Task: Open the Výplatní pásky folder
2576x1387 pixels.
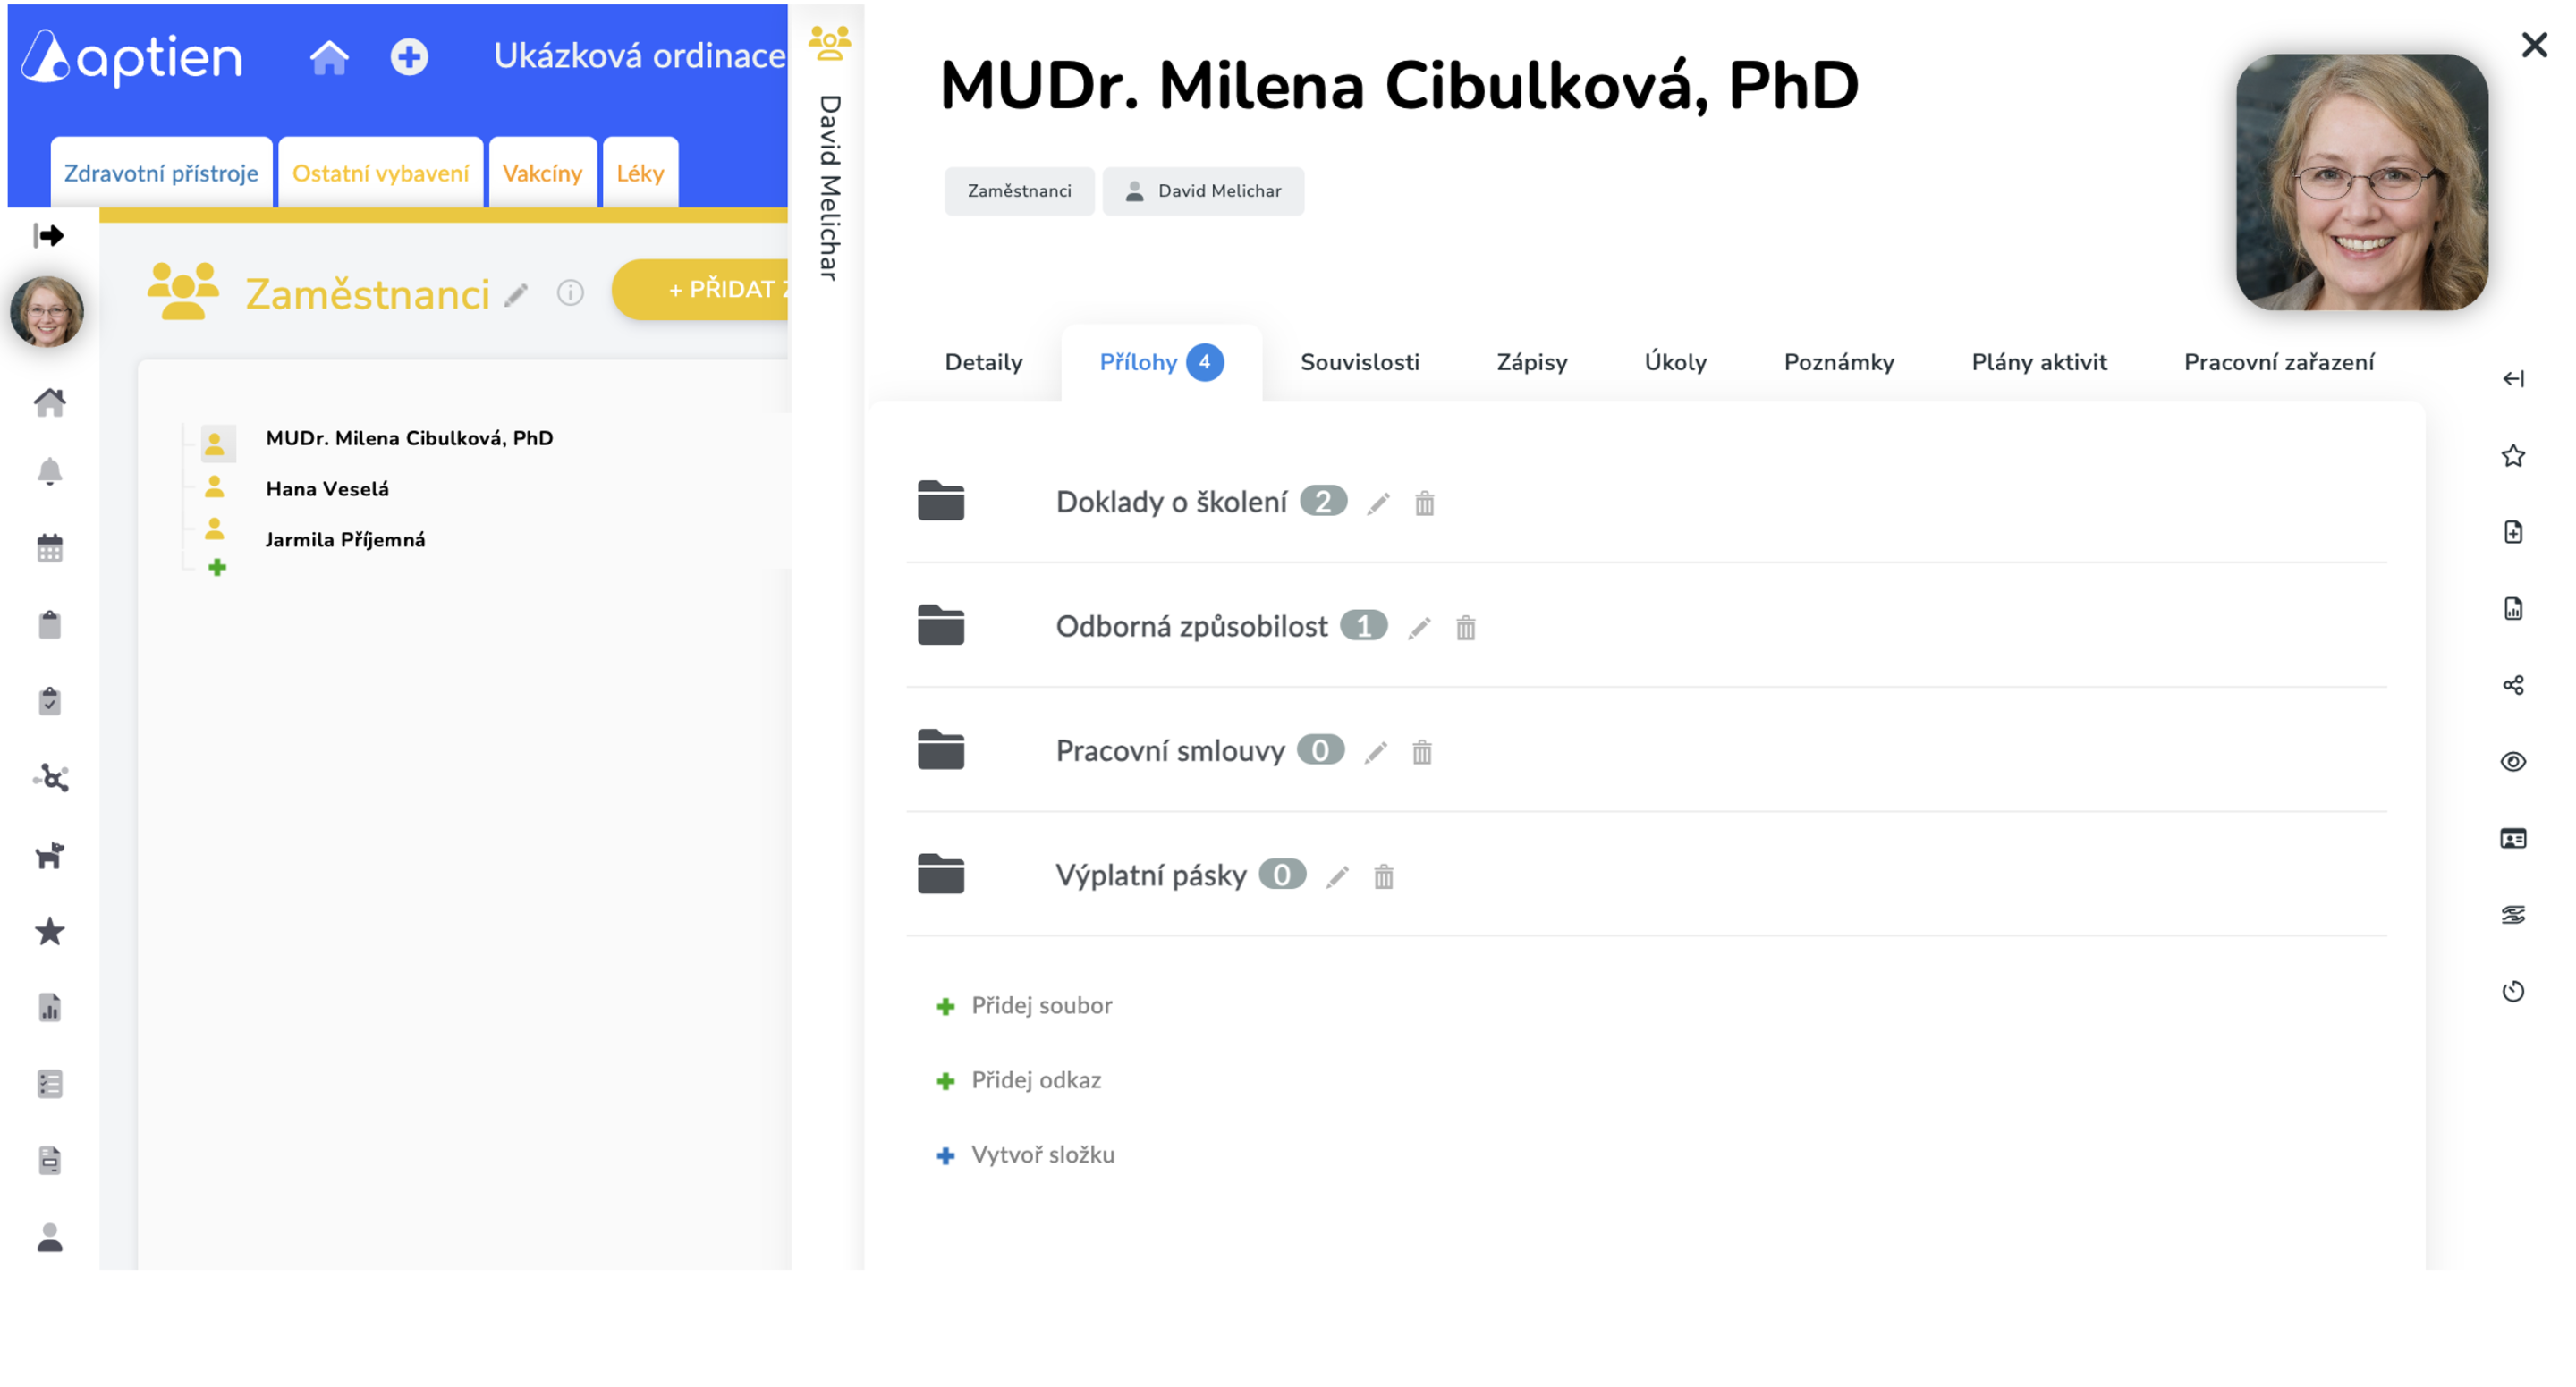Action: 1150,876
